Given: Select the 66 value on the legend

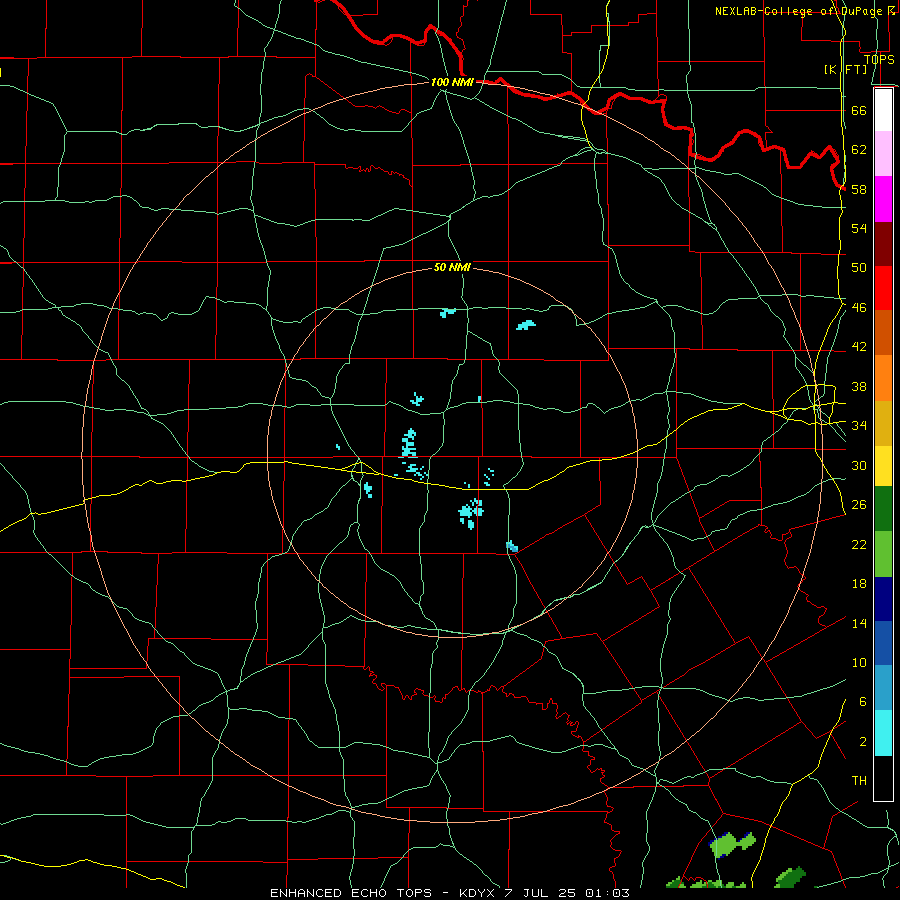Looking at the screenshot, I should point(859,110).
